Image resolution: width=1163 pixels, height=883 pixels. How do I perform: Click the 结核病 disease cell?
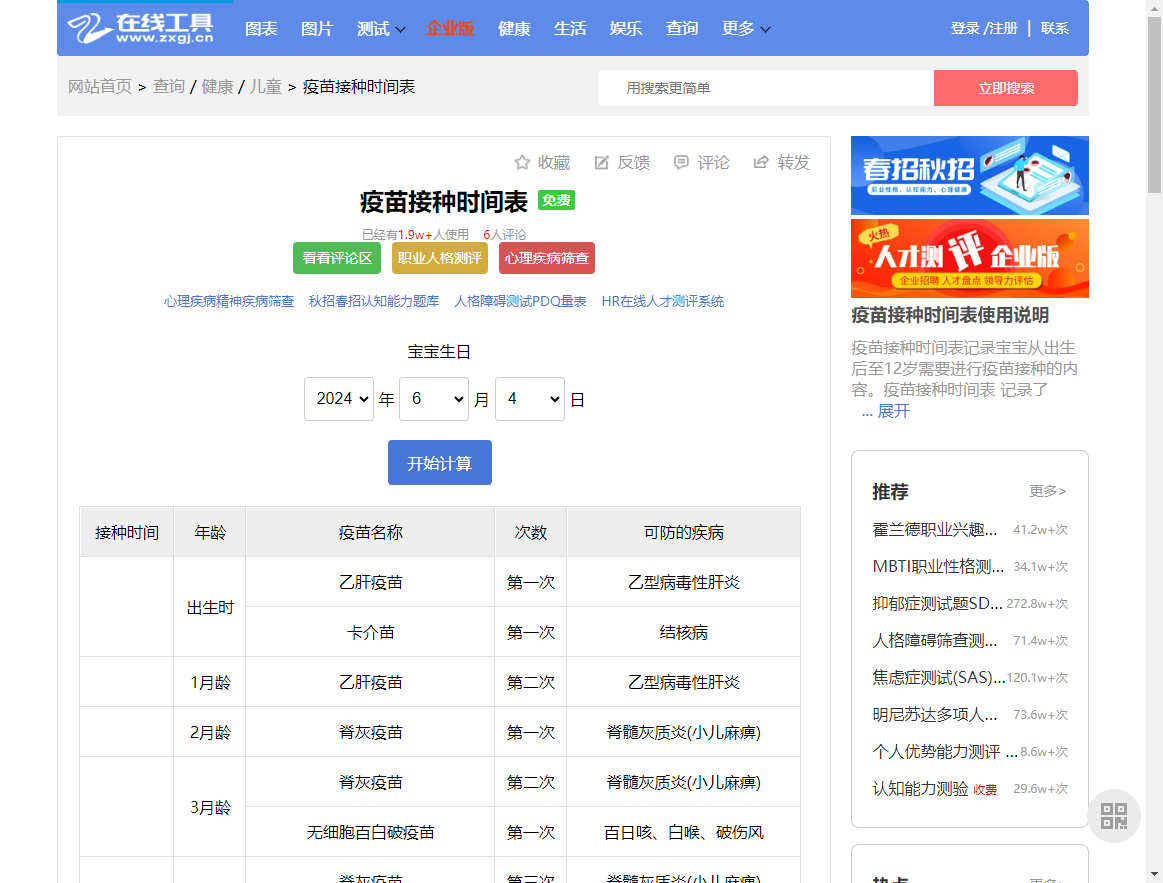(683, 632)
